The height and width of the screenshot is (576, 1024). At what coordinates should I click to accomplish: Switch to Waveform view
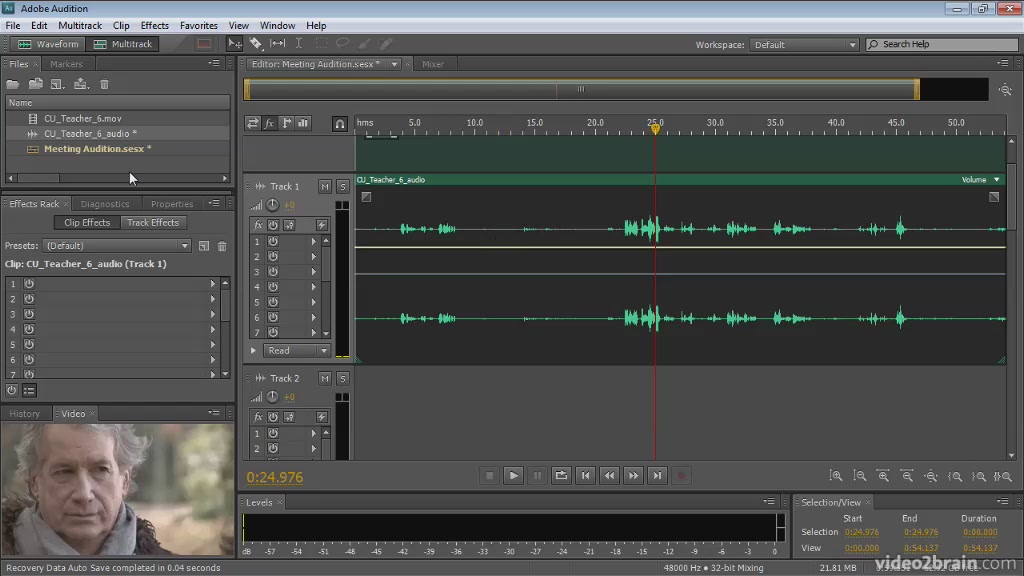pos(48,44)
